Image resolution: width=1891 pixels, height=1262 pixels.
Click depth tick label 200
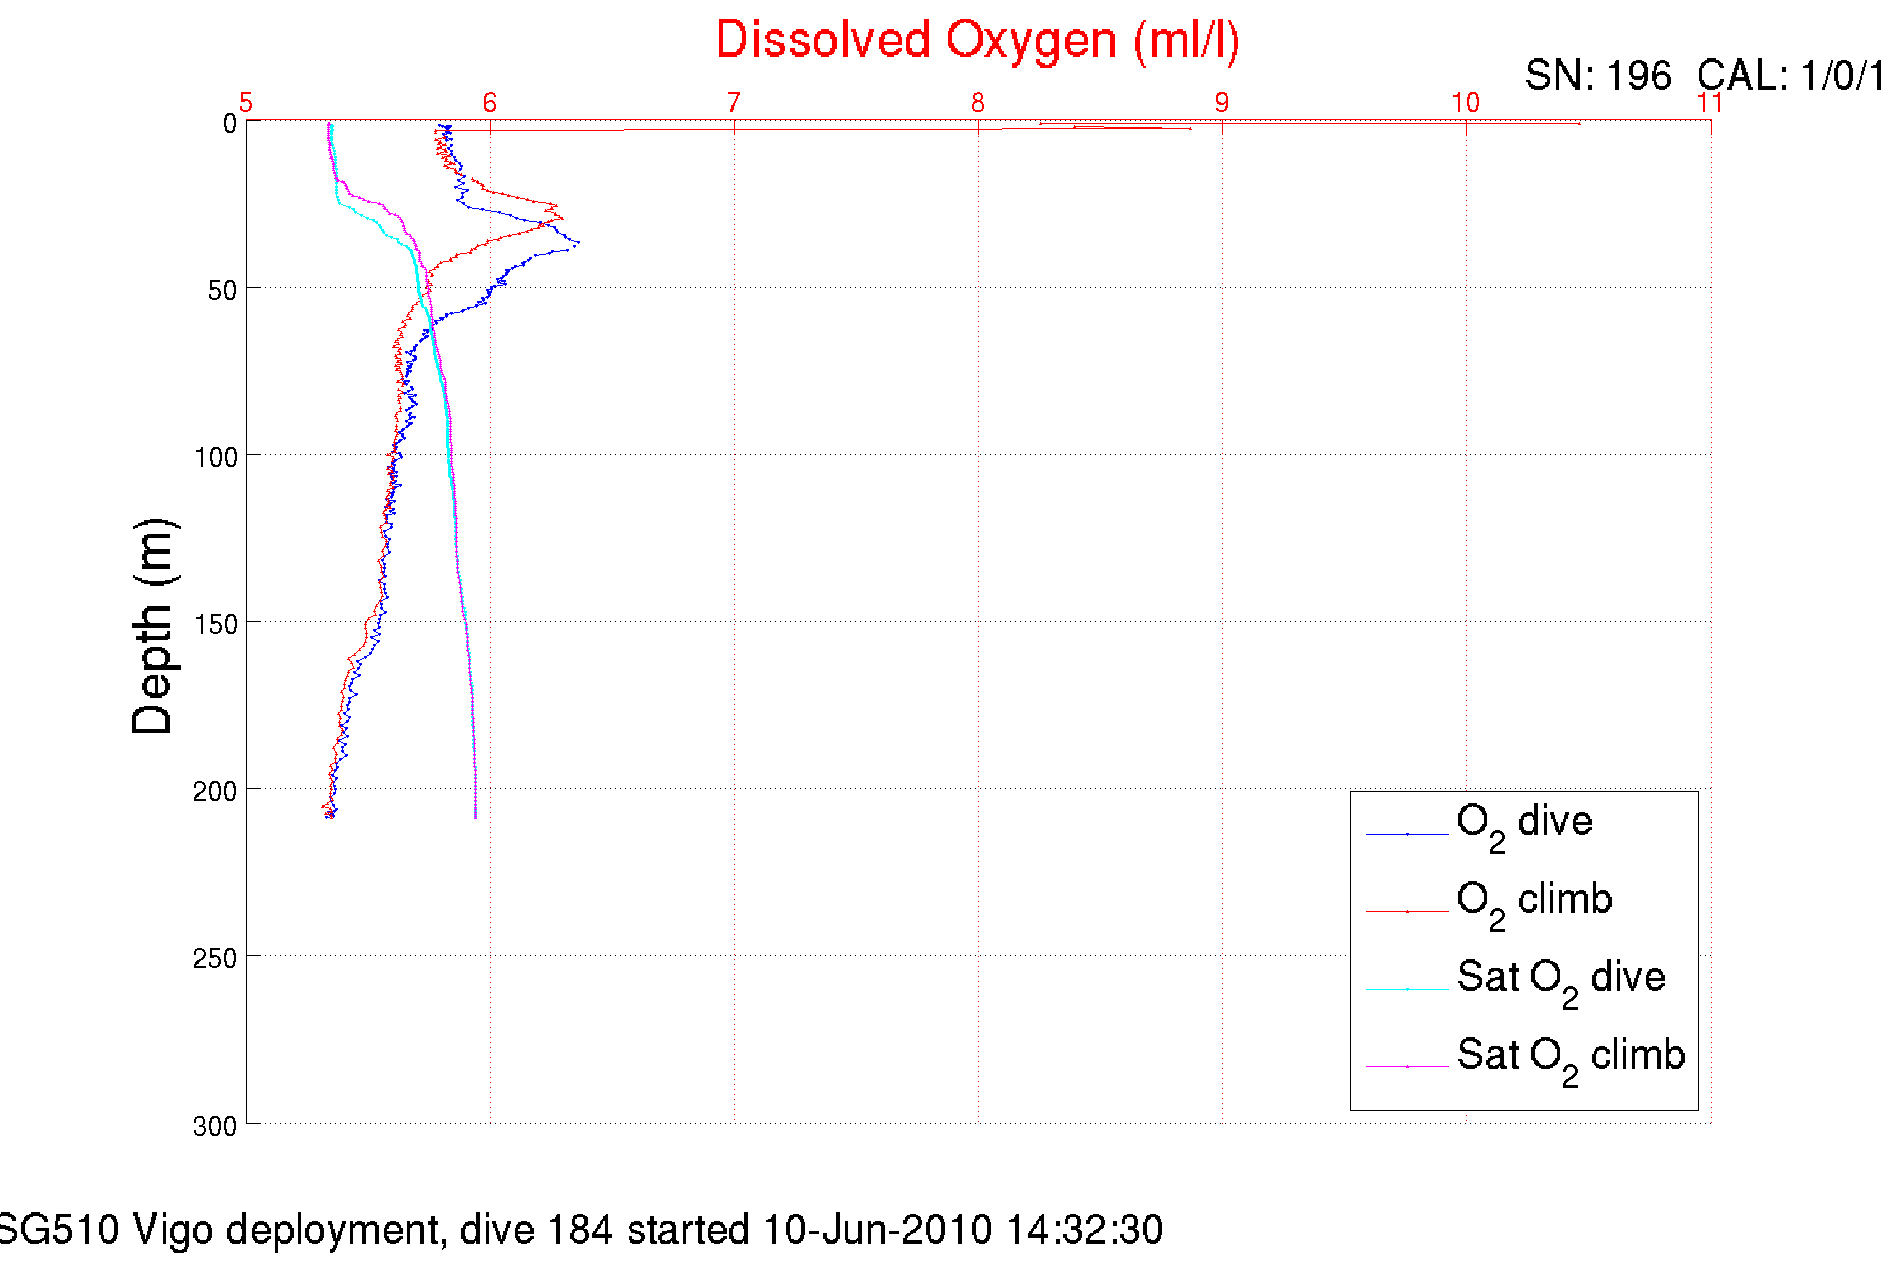[x=215, y=792]
